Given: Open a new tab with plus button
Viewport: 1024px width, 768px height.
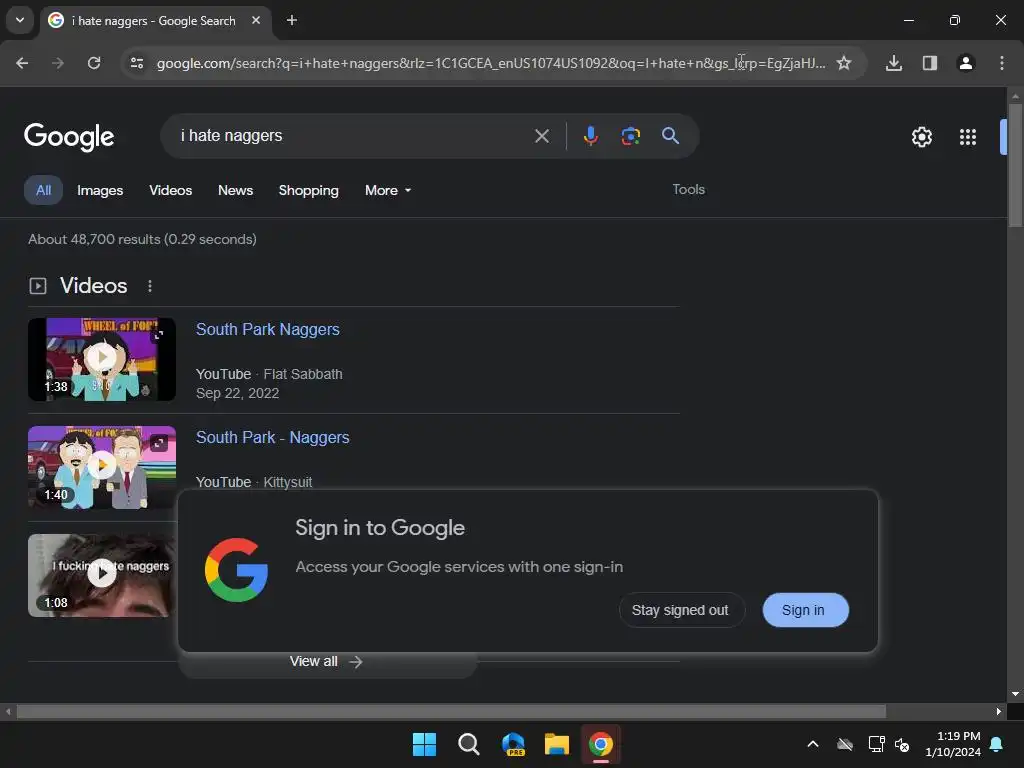Looking at the screenshot, I should (292, 20).
